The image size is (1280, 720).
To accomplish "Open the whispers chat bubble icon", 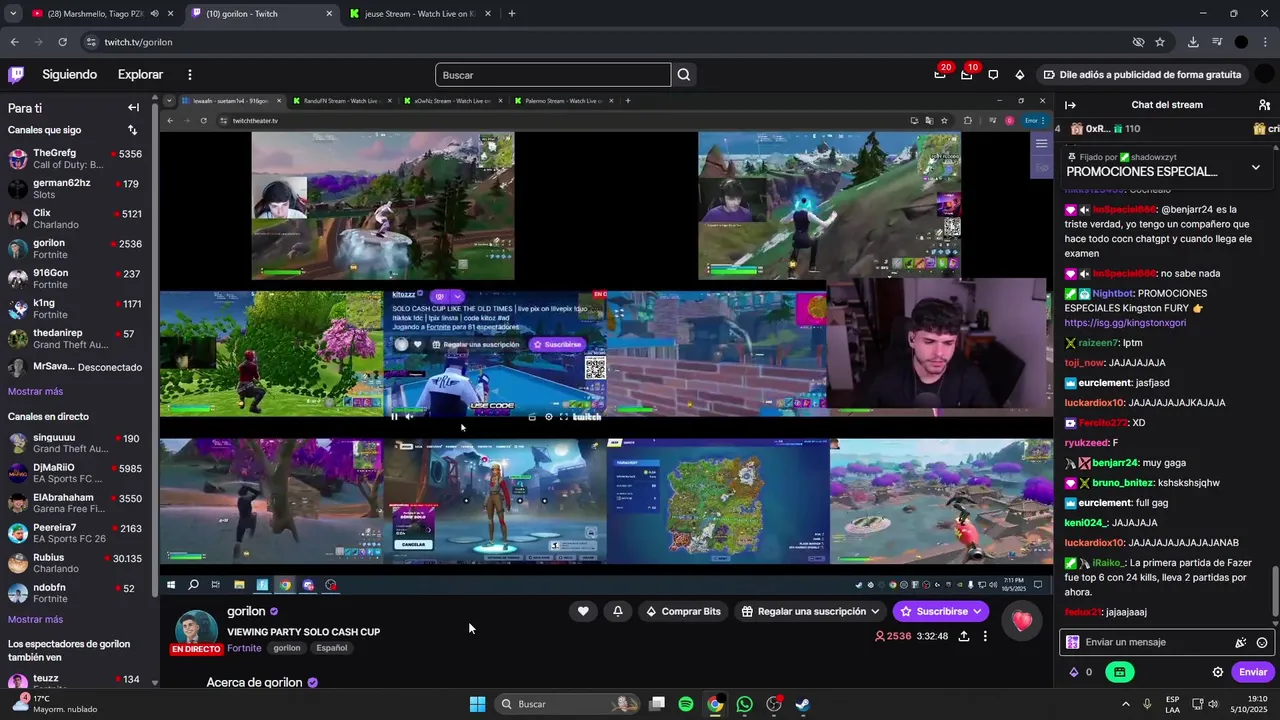I will pyautogui.click(x=993, y=74).
